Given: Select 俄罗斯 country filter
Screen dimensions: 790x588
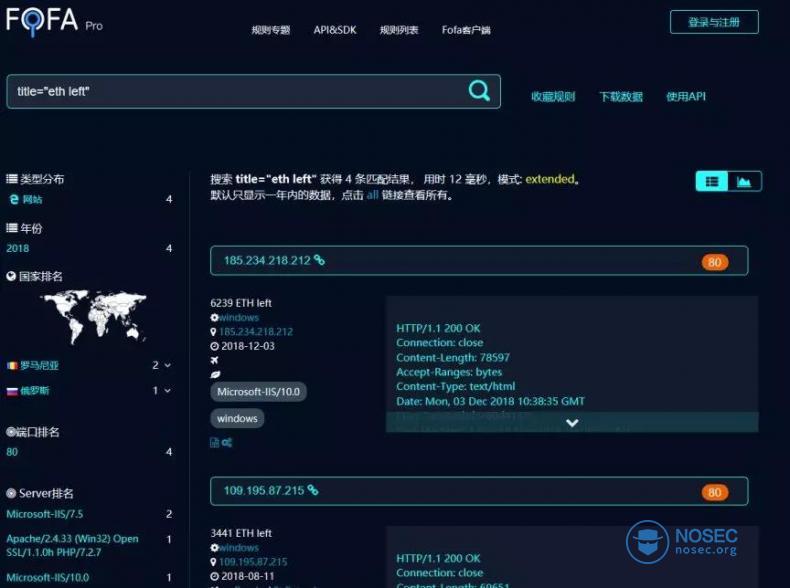Looking at the screenshot, I should click(x=35, y=390).
